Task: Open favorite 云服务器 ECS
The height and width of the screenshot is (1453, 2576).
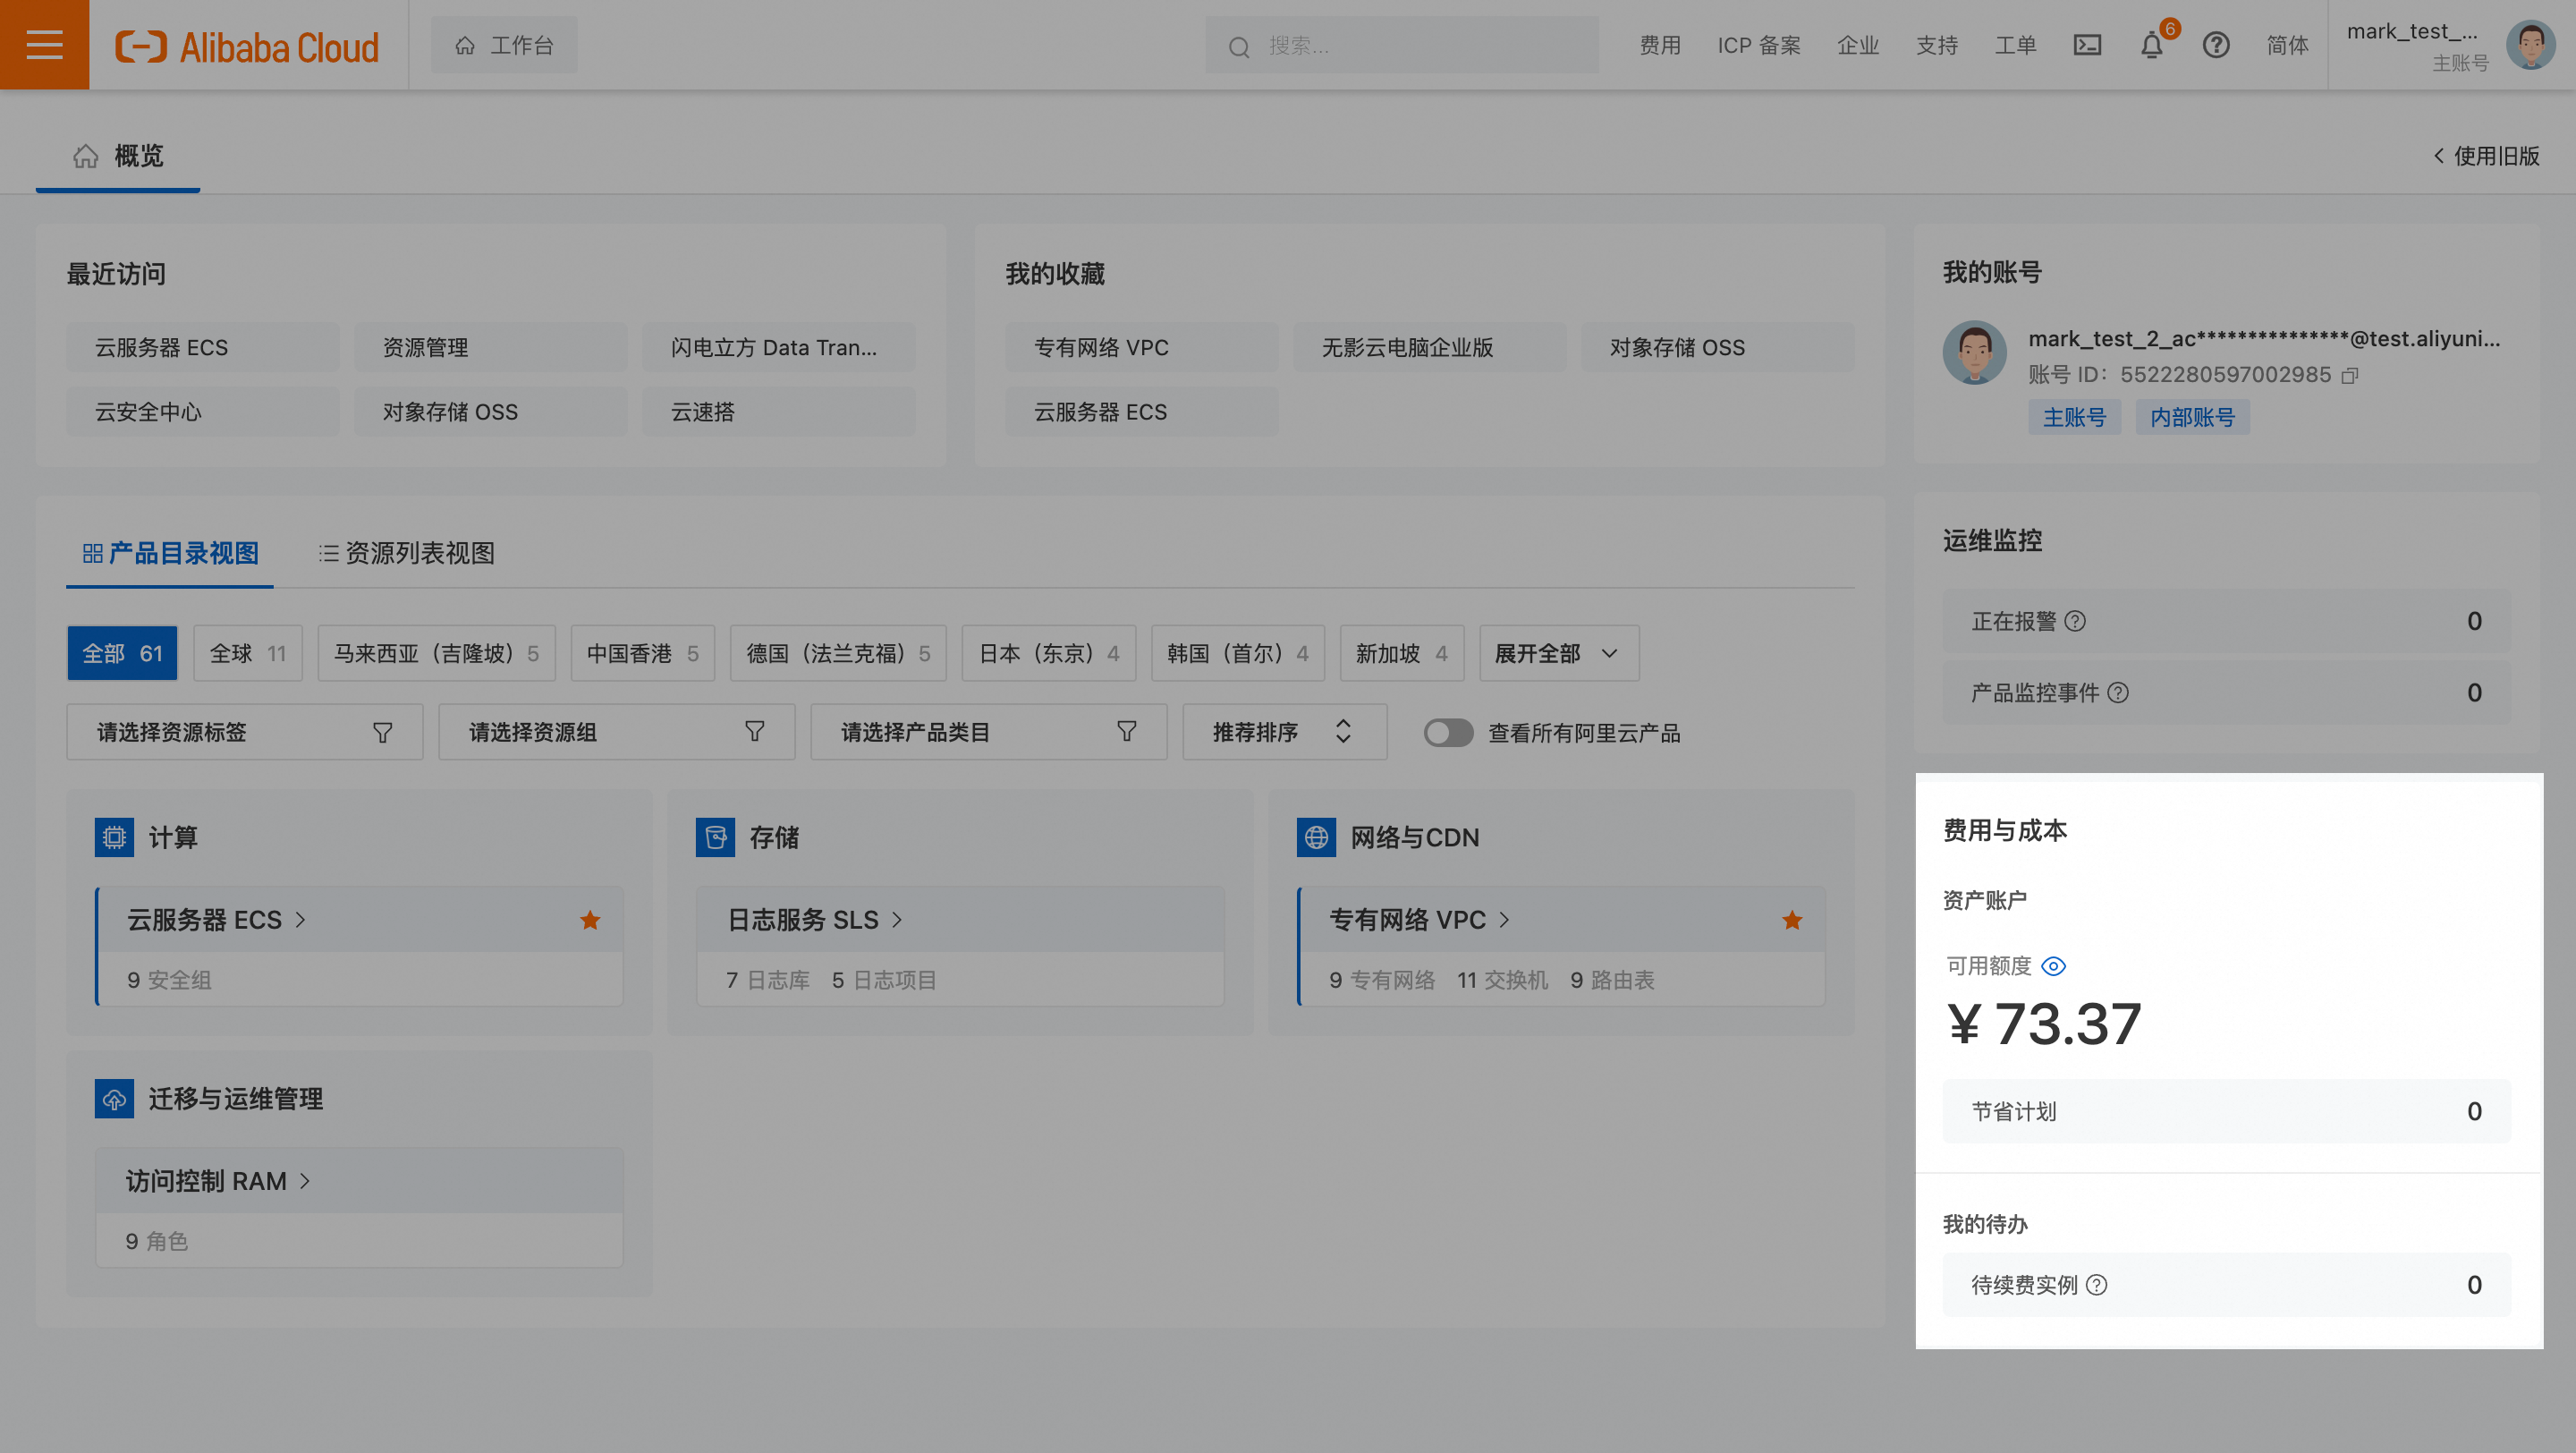Action: point(1142,412)
